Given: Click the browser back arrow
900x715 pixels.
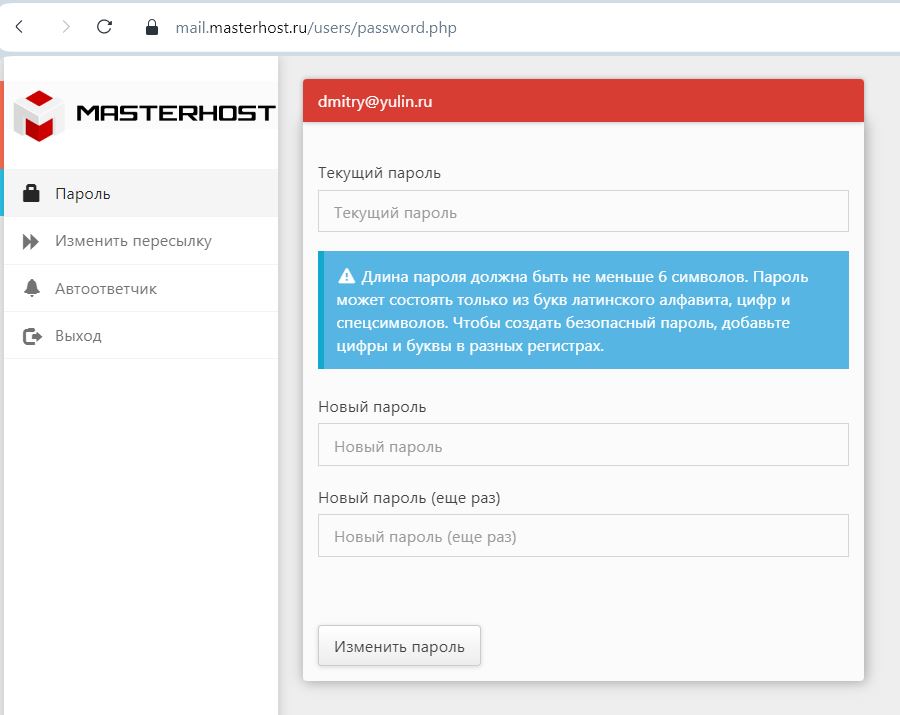Looking at the screenshot, I should [20, 27].
